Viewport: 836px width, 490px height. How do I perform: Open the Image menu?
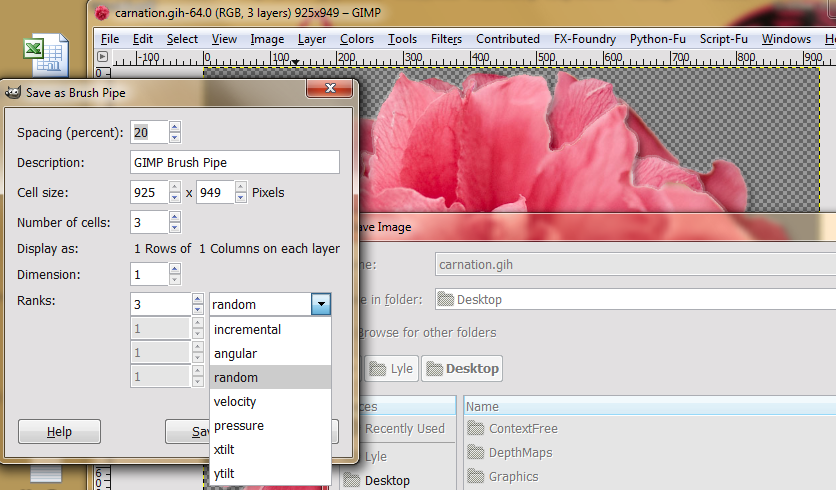pyautogui.click(x=267, y=39)
